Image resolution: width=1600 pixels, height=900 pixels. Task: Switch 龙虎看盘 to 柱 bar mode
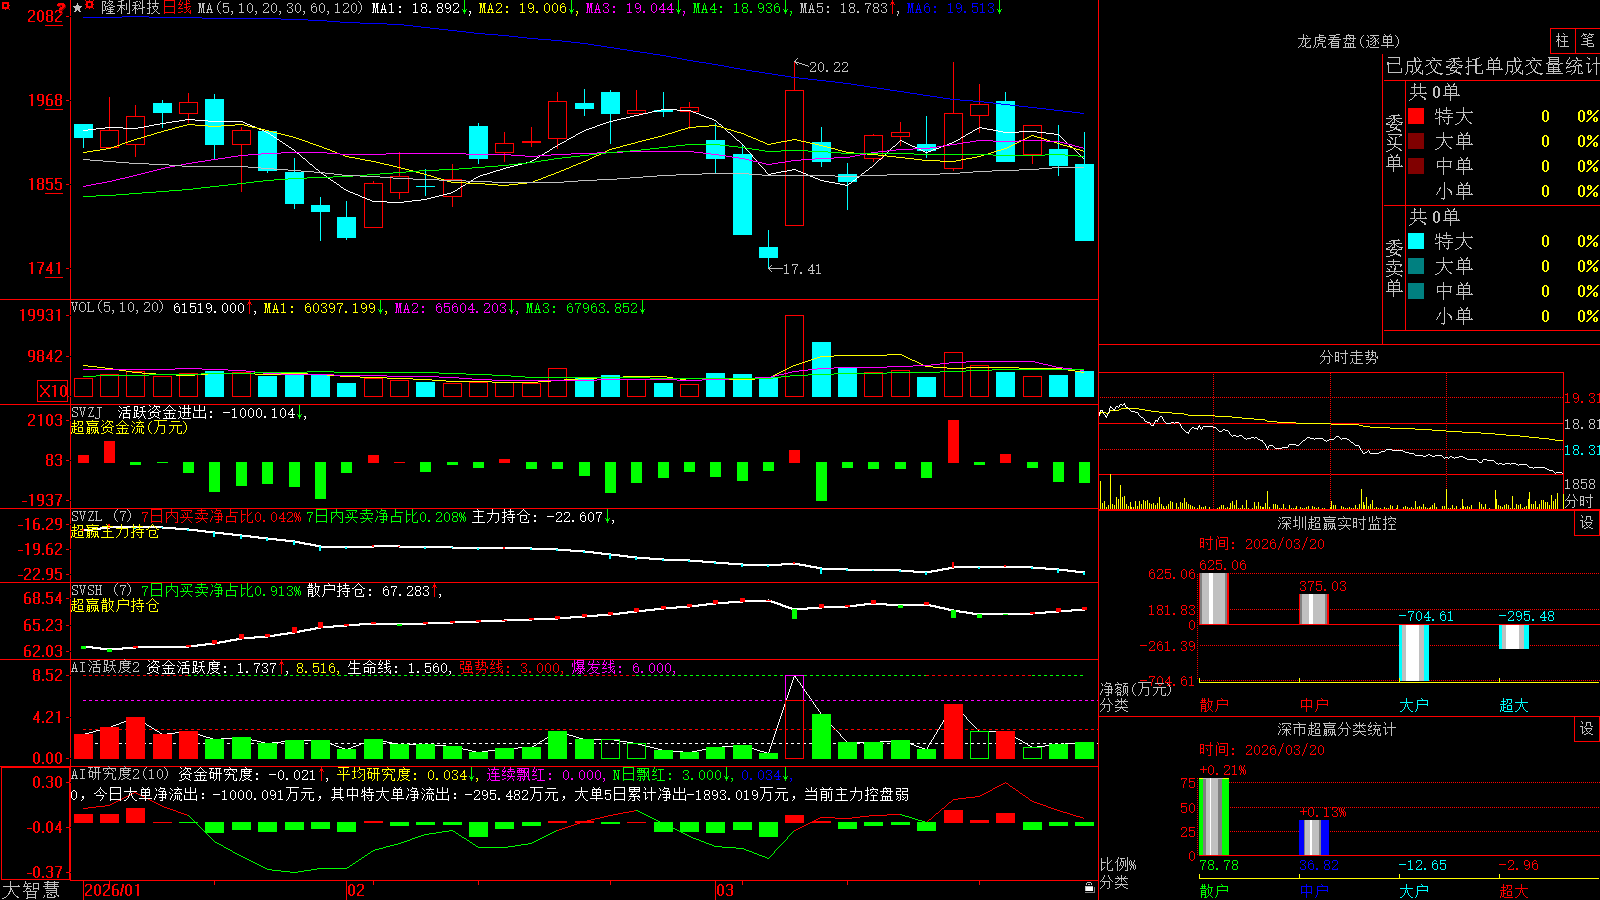pos(1562,40)
